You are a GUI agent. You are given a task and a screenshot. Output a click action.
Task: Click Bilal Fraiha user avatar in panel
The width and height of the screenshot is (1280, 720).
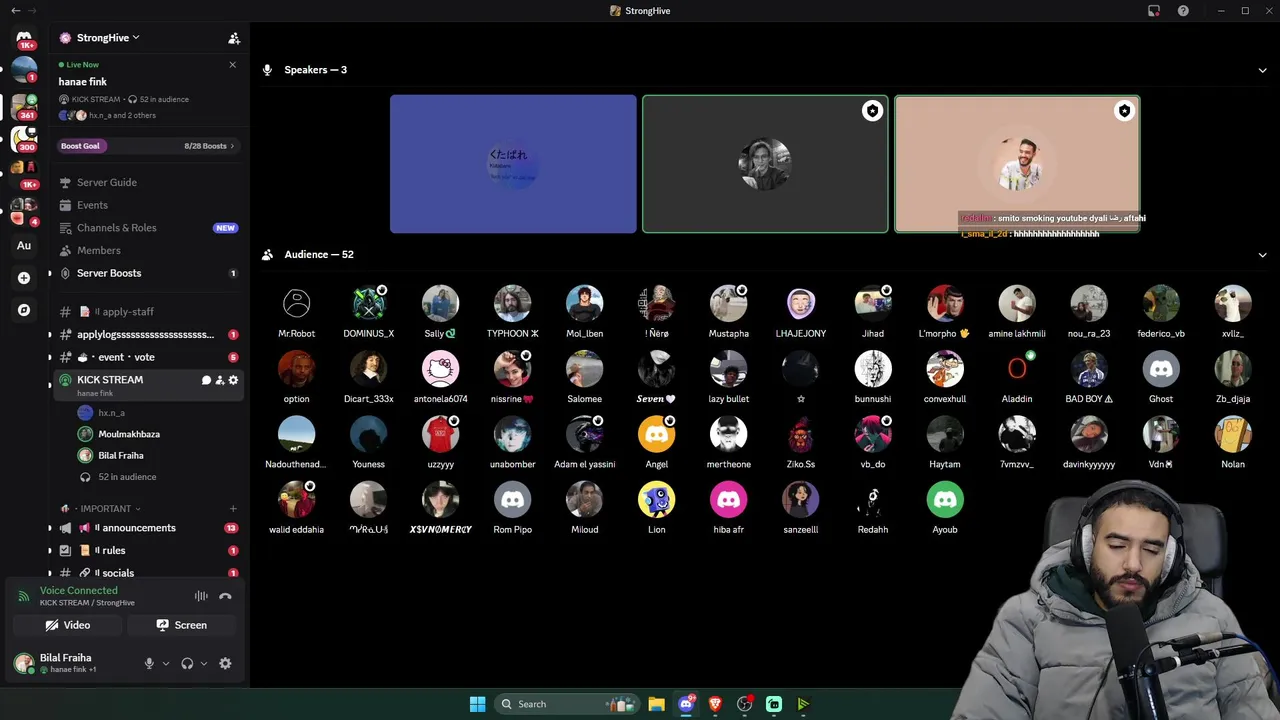(x=24, y=662)
